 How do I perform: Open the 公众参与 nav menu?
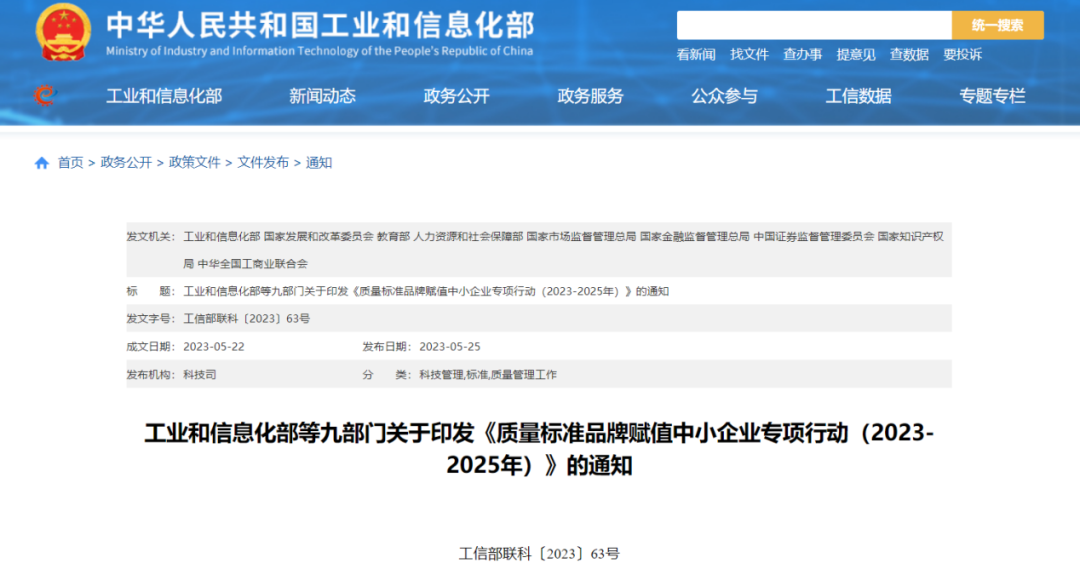coord(724,96)
